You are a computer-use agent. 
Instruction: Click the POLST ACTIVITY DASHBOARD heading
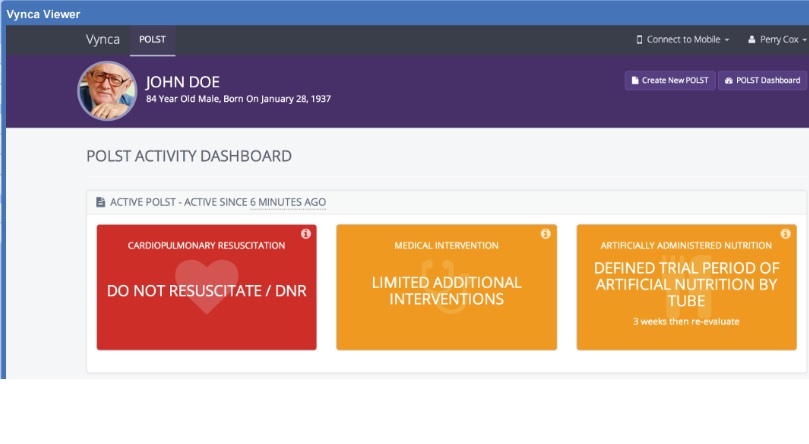189,156
